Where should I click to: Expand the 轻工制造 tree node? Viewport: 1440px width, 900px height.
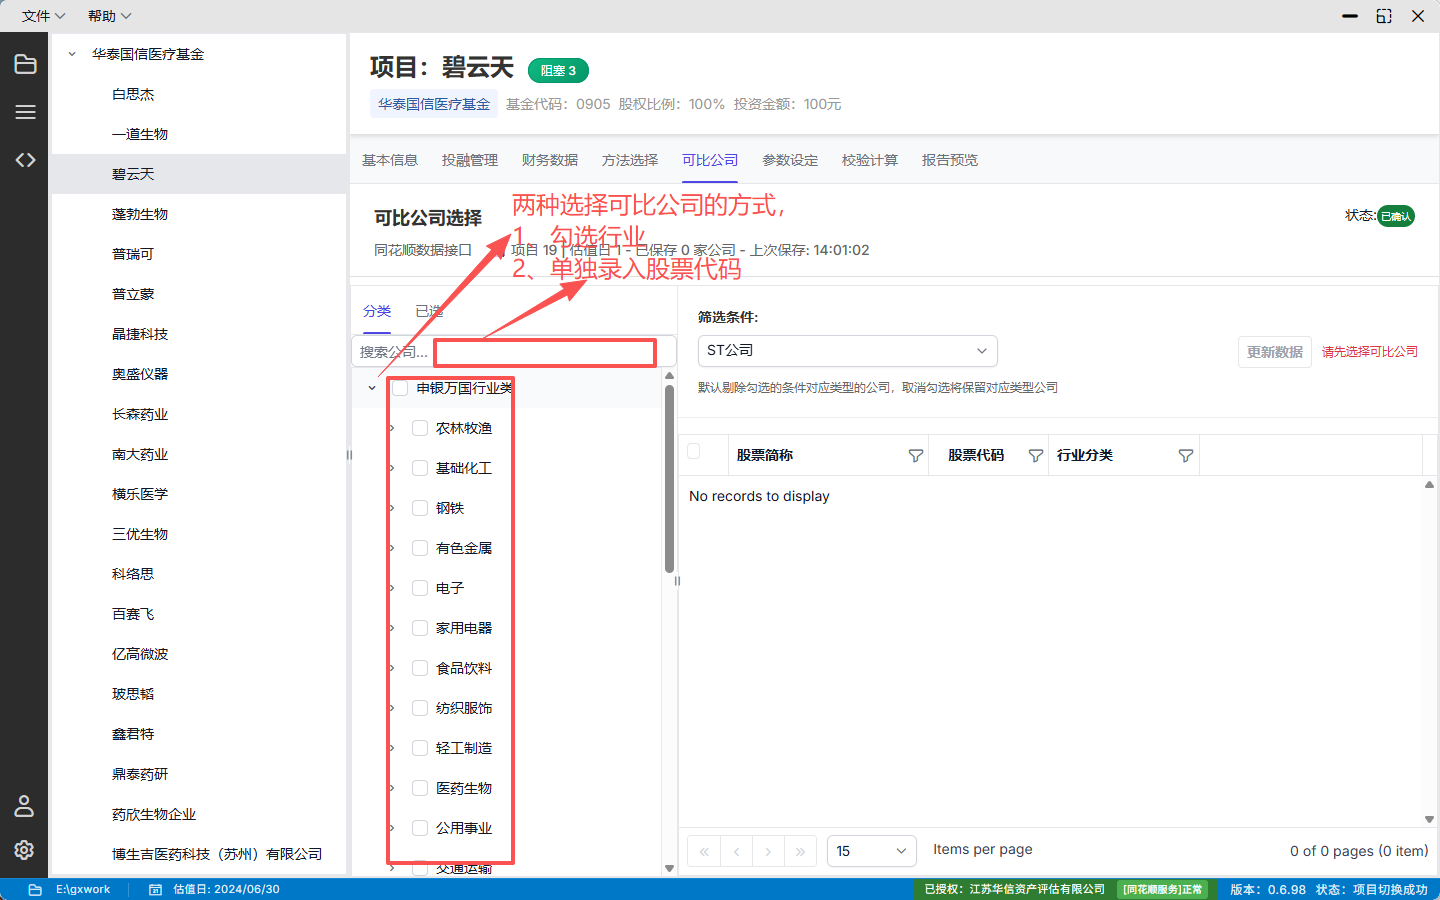click(x=392, y=748)
